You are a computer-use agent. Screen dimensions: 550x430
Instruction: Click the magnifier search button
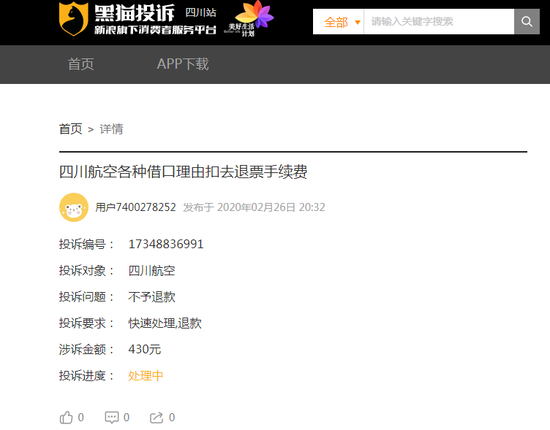tap(526, 22)
